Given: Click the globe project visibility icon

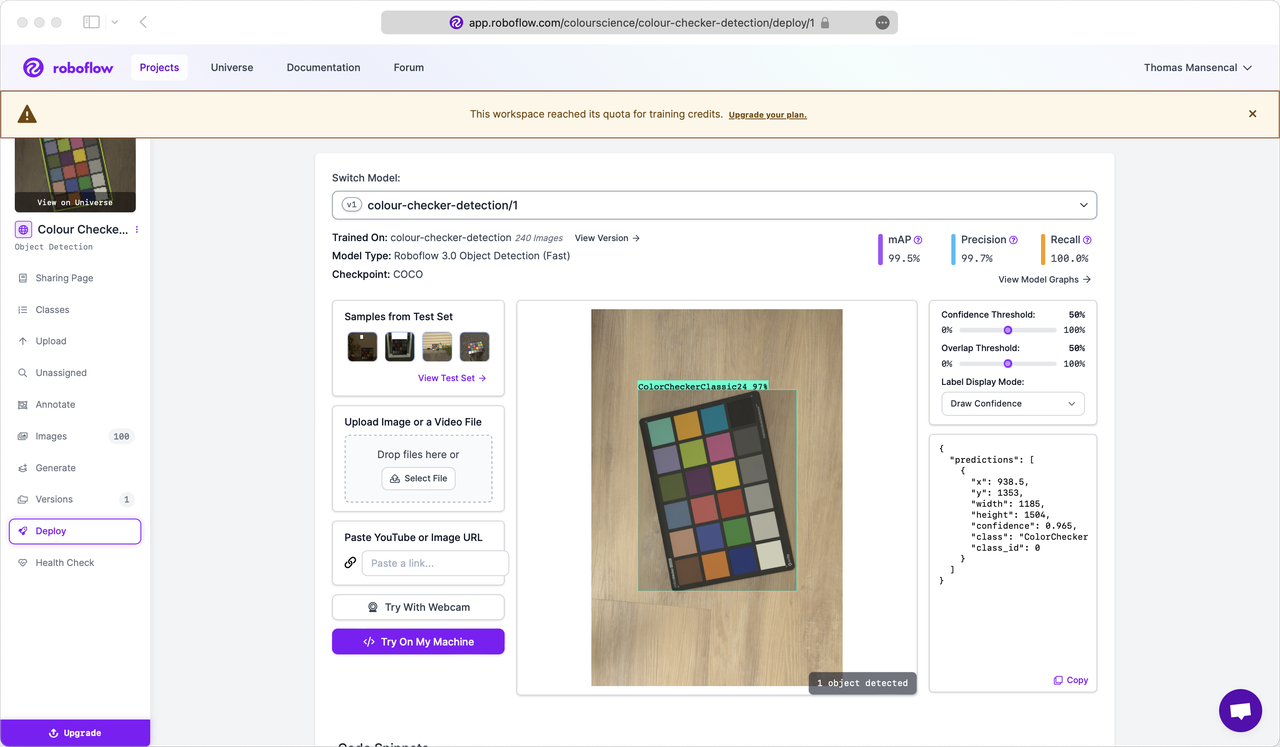Looking at the screenshot, I should pyautogui.click(x=24, y=230).
